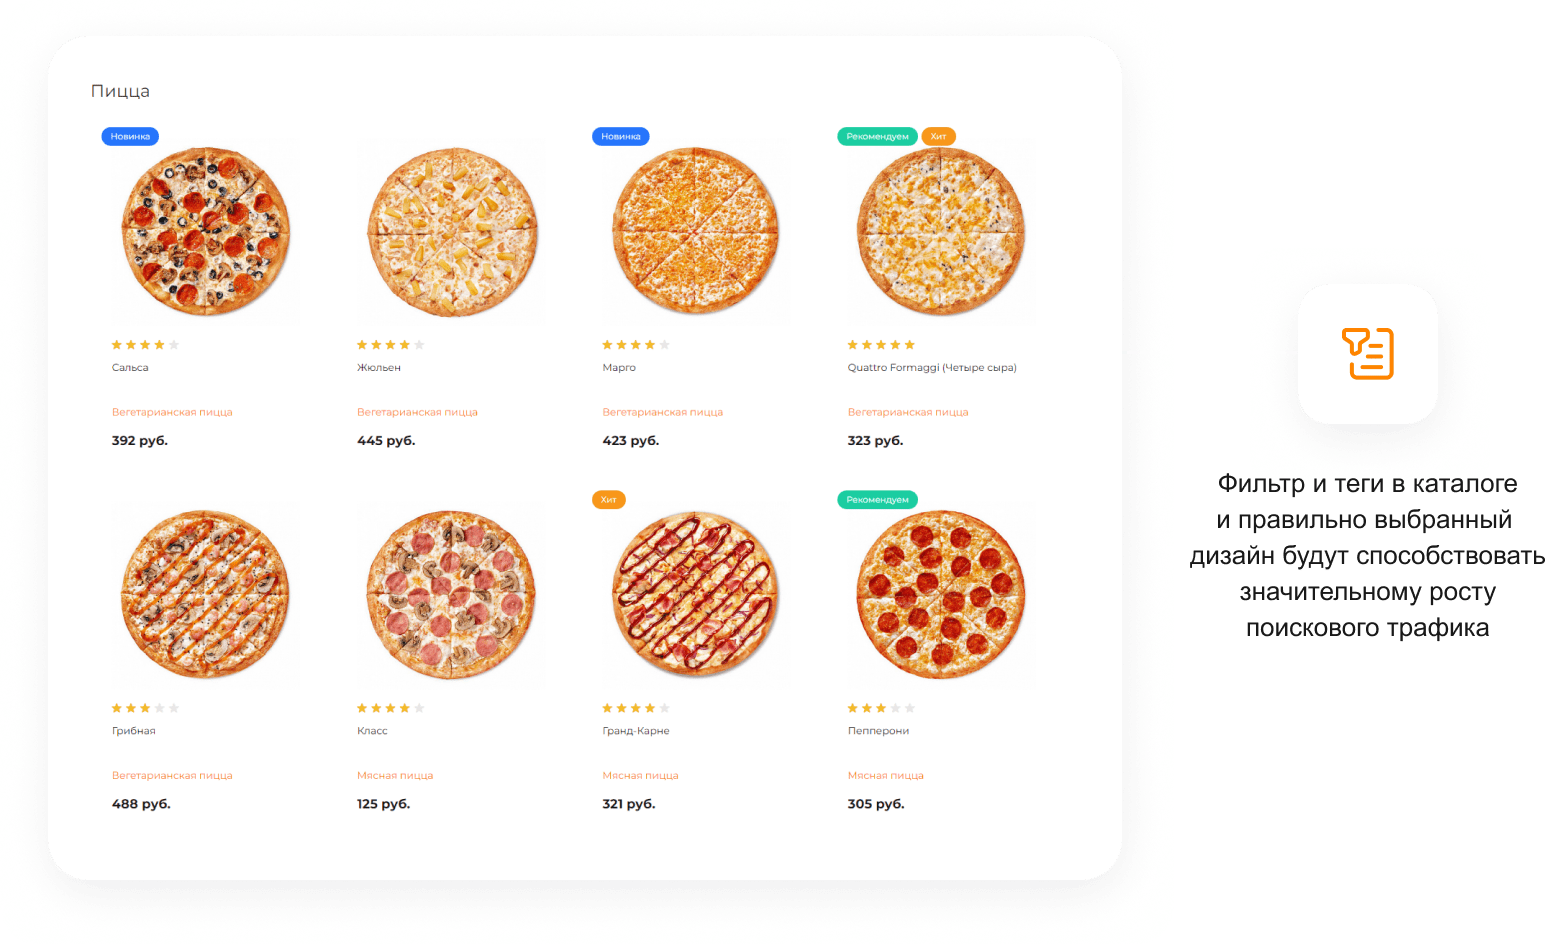Click the orange filter list icon

coord(1367,353)
